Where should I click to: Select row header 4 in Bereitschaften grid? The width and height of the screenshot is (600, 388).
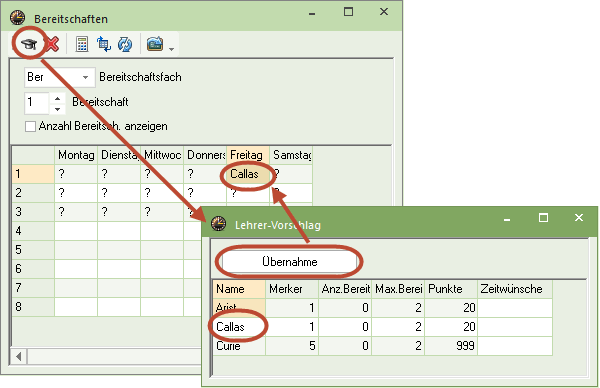(x=33, y=231)
